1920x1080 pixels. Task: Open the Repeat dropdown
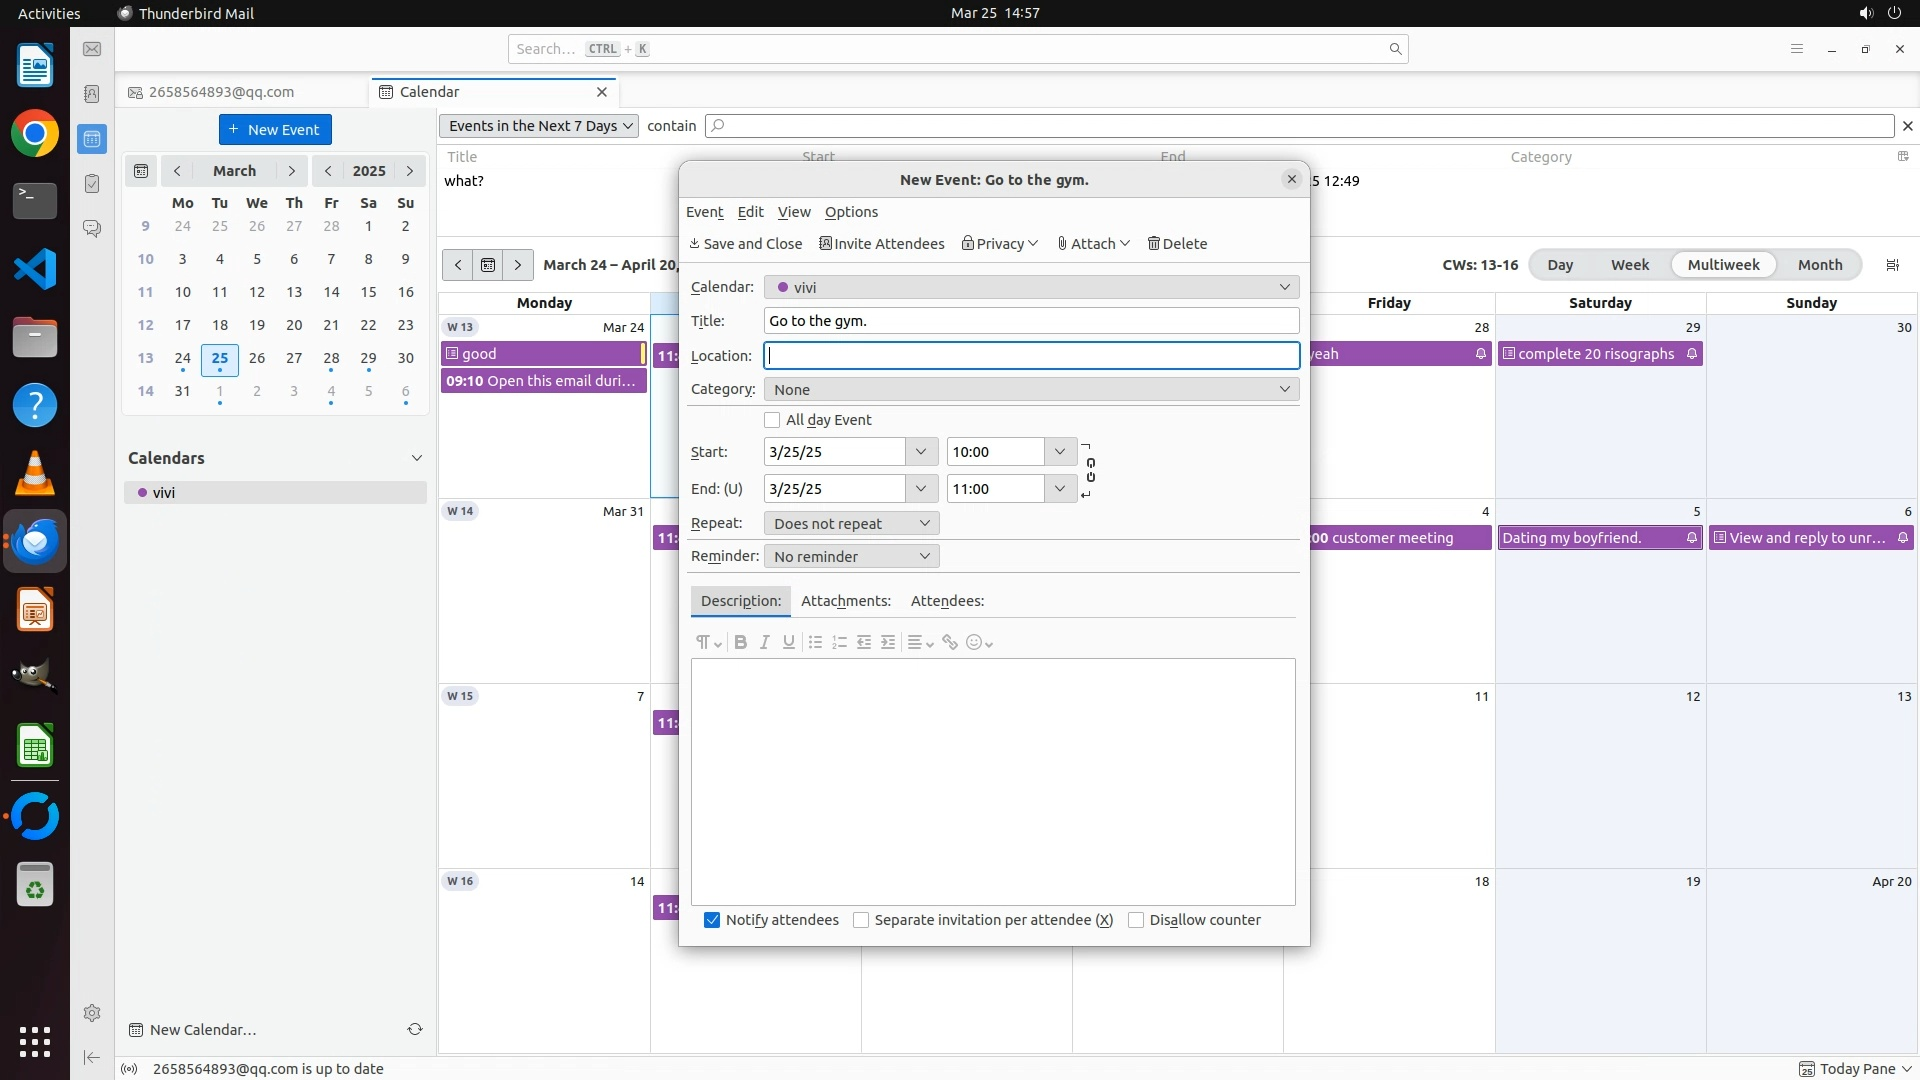[851, 523]
